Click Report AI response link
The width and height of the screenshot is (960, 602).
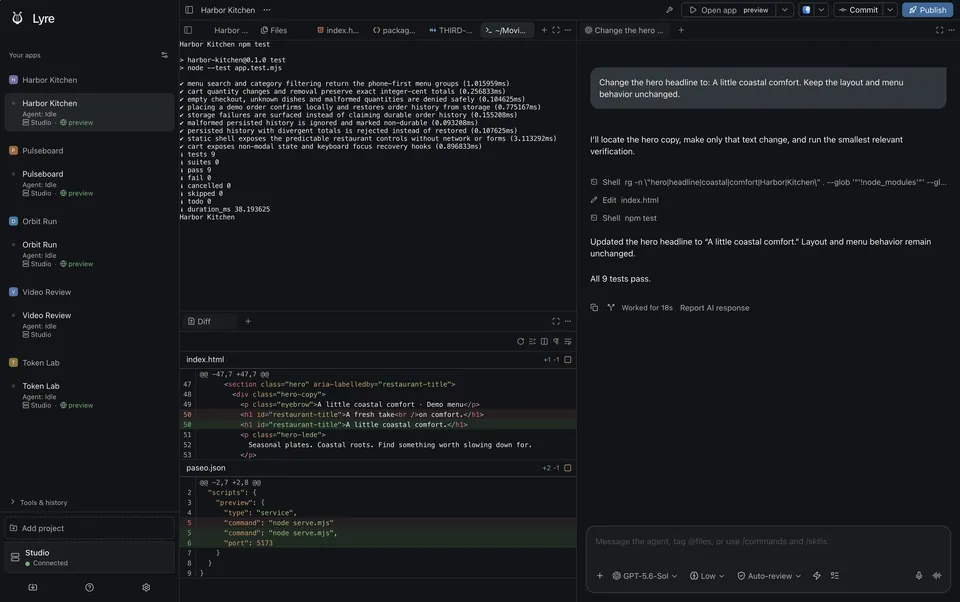click(x=714, y=308)
